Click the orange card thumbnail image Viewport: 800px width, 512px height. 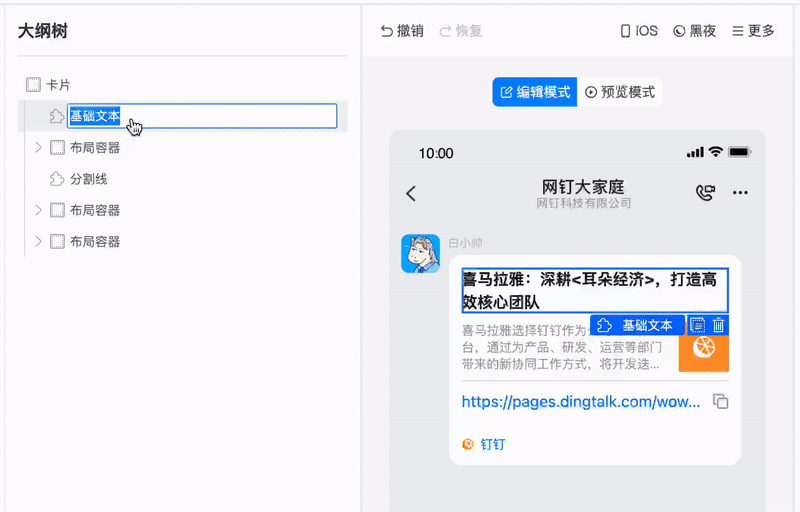point(704,353)
